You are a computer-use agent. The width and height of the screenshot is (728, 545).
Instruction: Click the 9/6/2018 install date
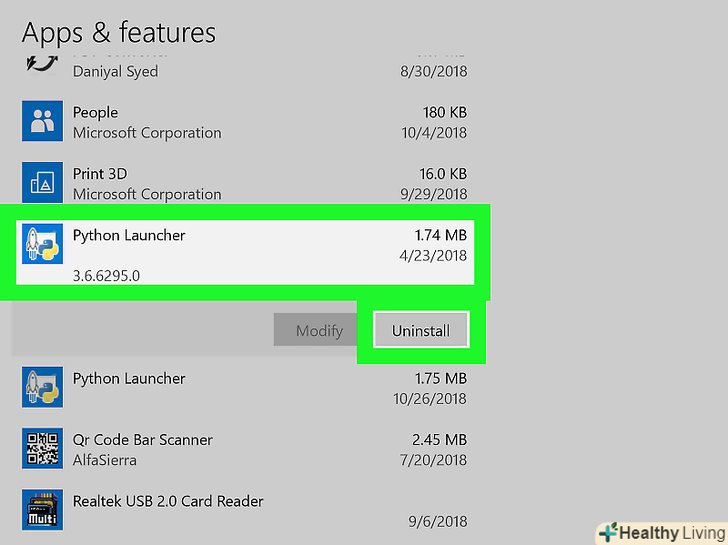click(x=437, y=521)
